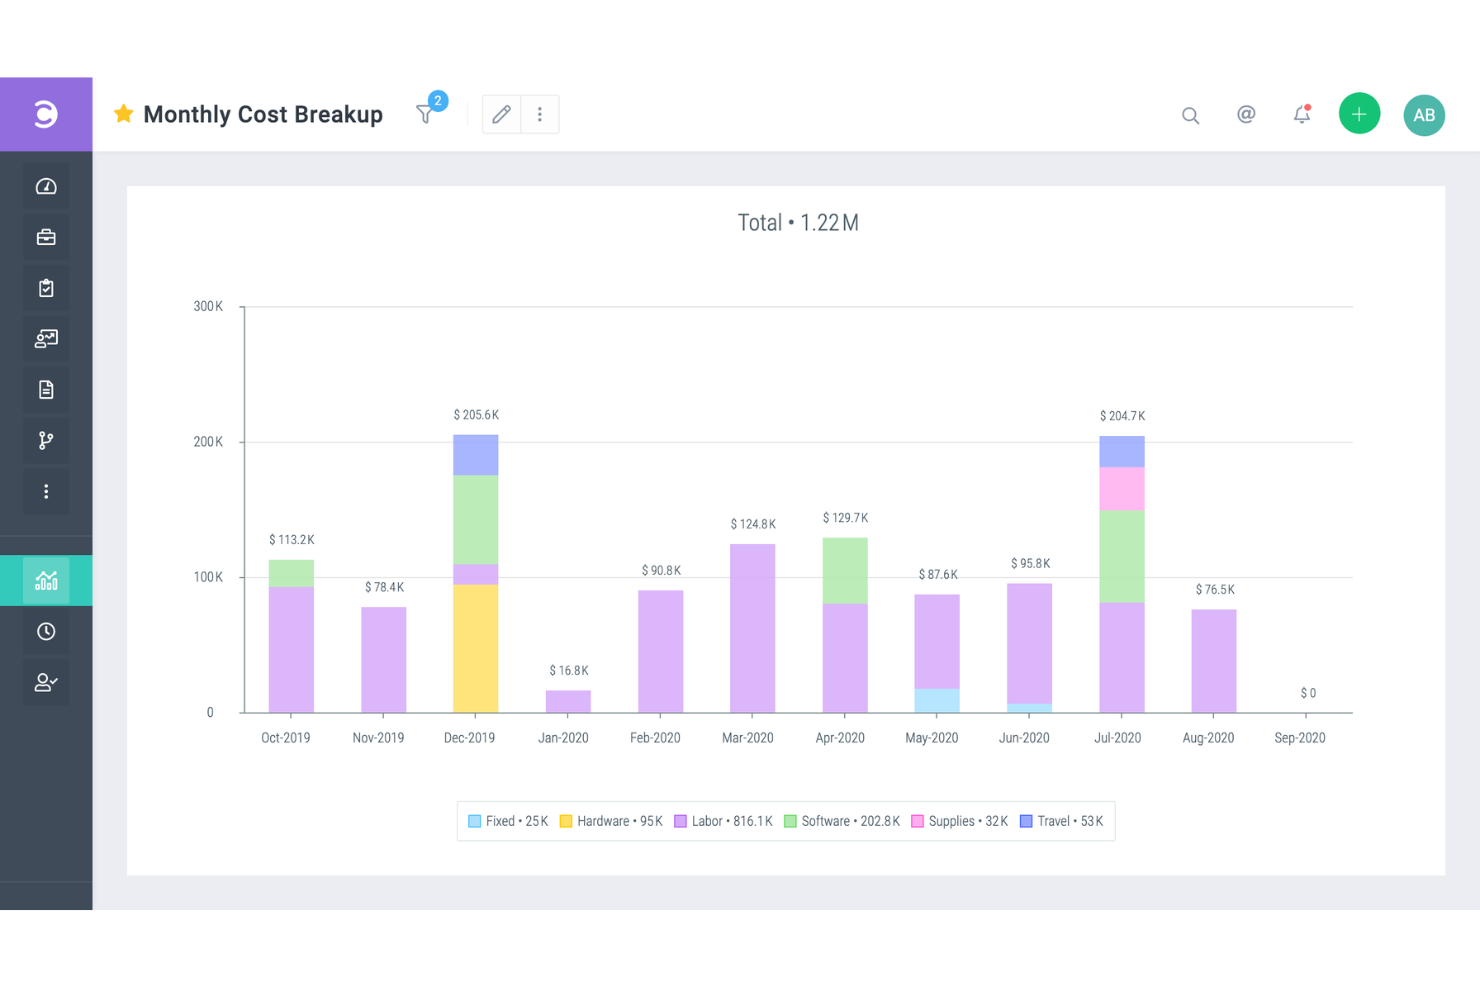Open the clipboard tasks icon
This screenshot has width=1480, height=987.
pos(46,288)
